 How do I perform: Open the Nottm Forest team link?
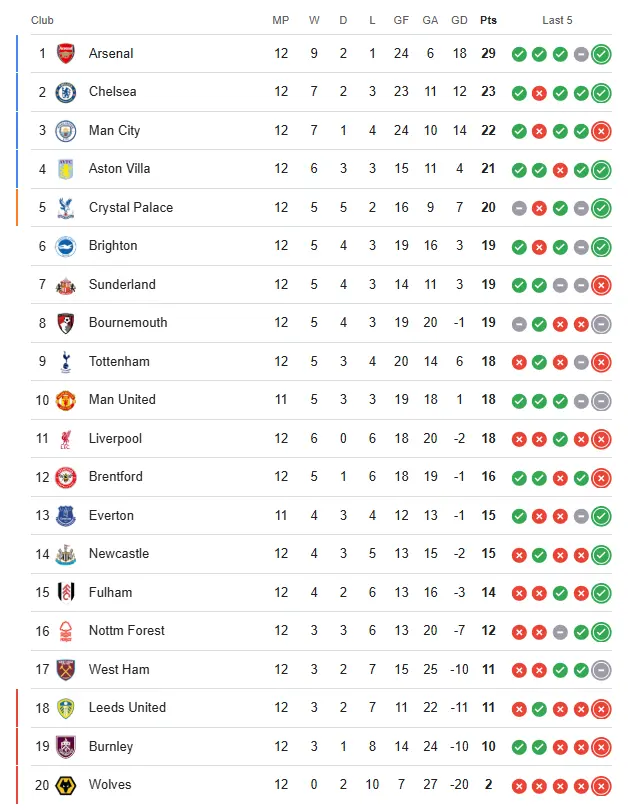pyautogui.click(x=126, y=631)
